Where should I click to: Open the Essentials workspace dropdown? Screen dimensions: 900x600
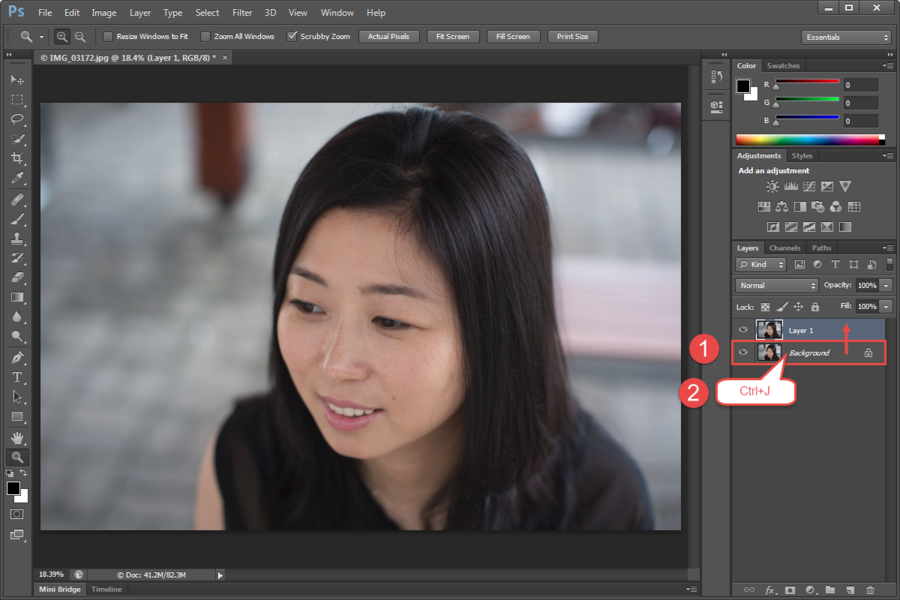point(845,37)
